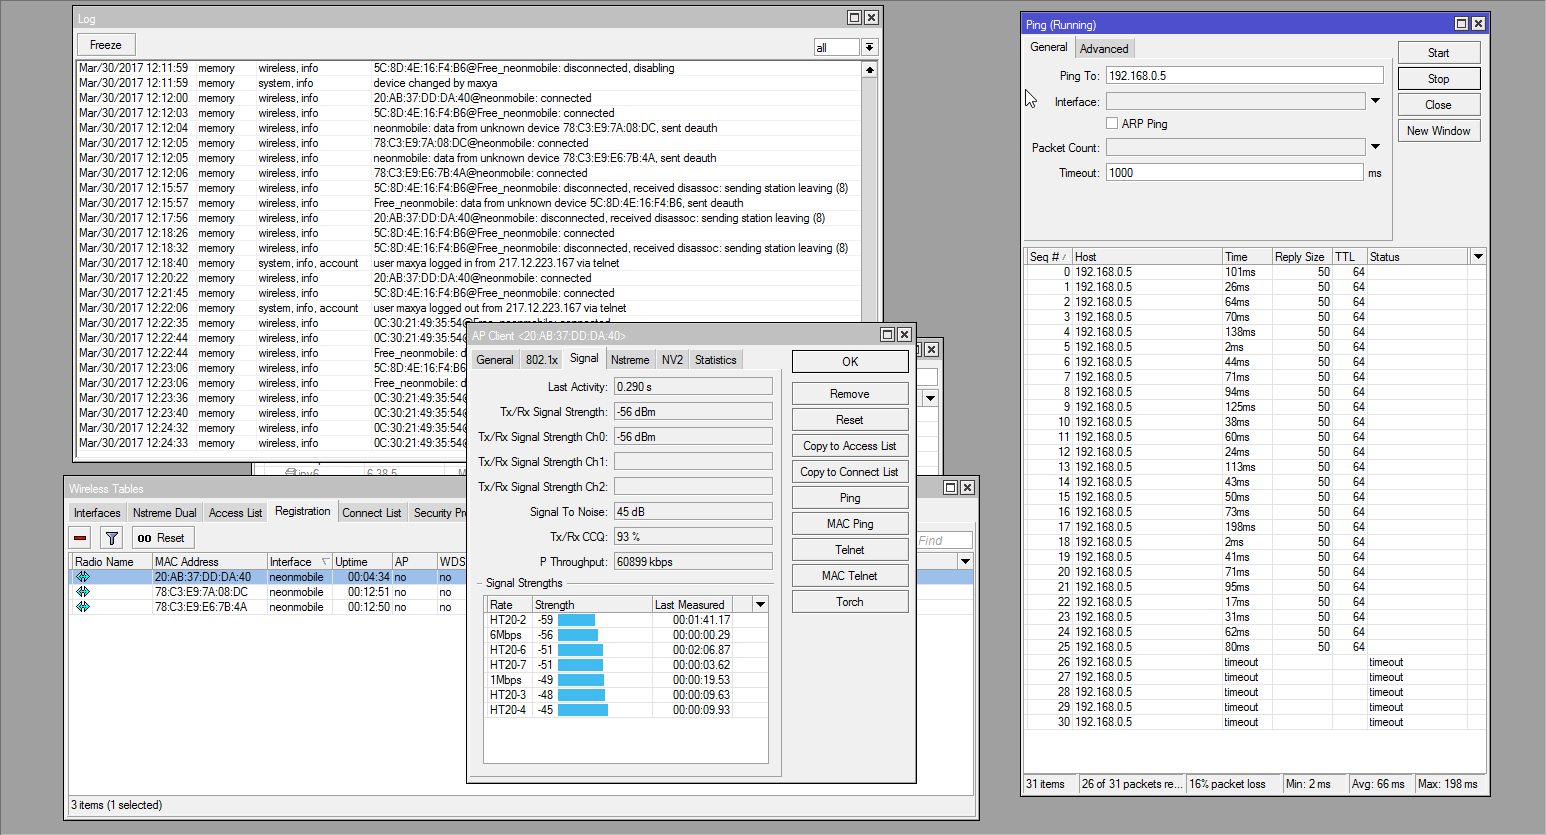Click the Close button in Ping window
The width and height of the screenshot is (1546, 835).
click(1438, 105)
